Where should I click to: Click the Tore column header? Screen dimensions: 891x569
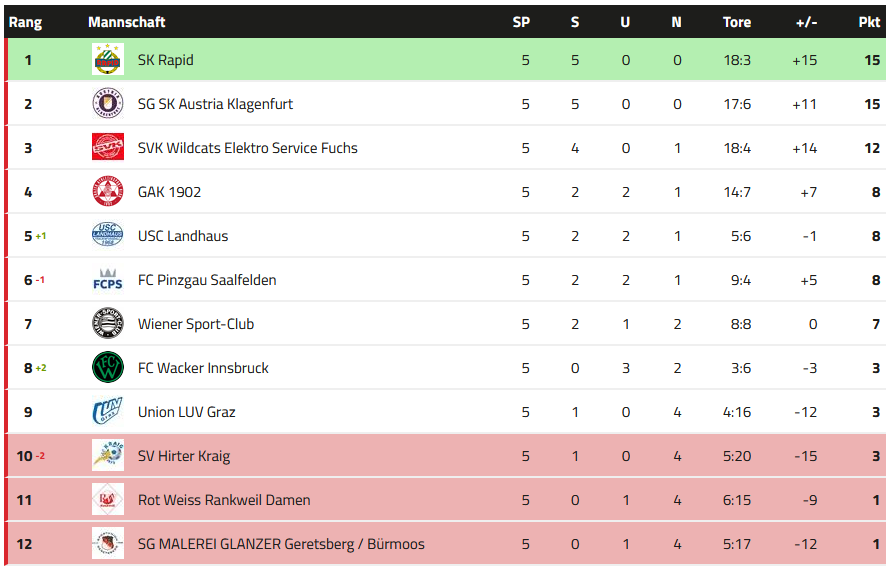pyautogui.click(x=737, y=22)
